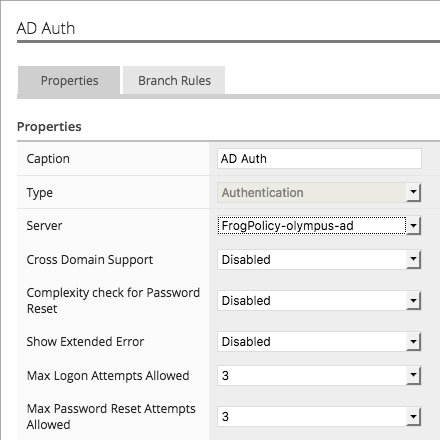Select the Properties tab
The width and height of the screenshot is (440, 440).
pyautogui.click(x=69, y=80)
